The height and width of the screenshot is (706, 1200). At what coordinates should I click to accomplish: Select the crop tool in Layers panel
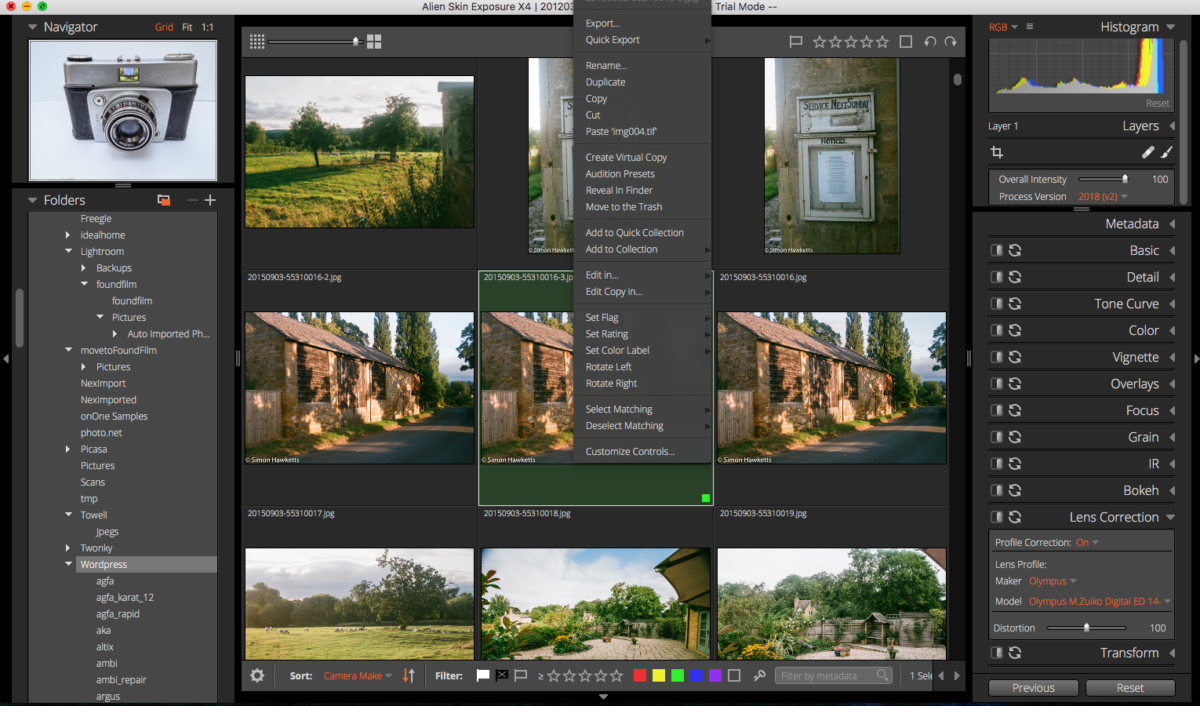(996, 153)
